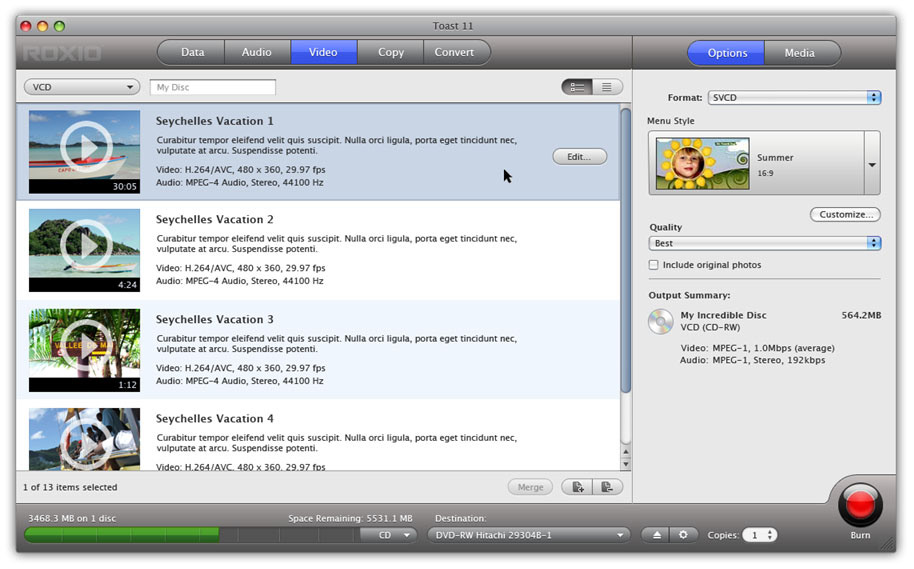
Task: Click 3468.3 MB on 1 disc text
Action: (72, 518)
